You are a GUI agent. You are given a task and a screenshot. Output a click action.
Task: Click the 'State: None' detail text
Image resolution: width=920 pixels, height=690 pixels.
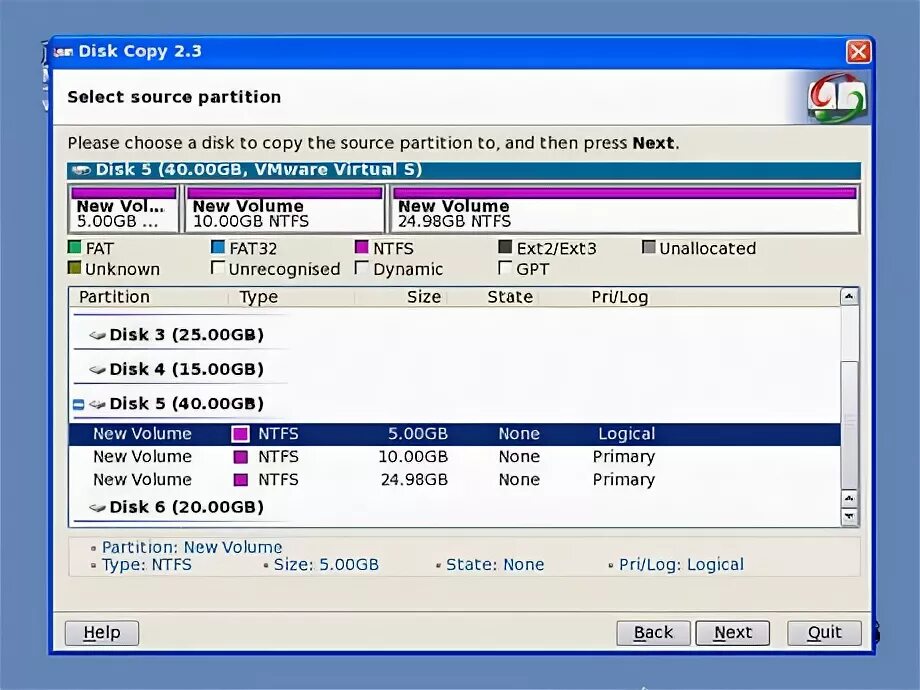pos(495,565)
